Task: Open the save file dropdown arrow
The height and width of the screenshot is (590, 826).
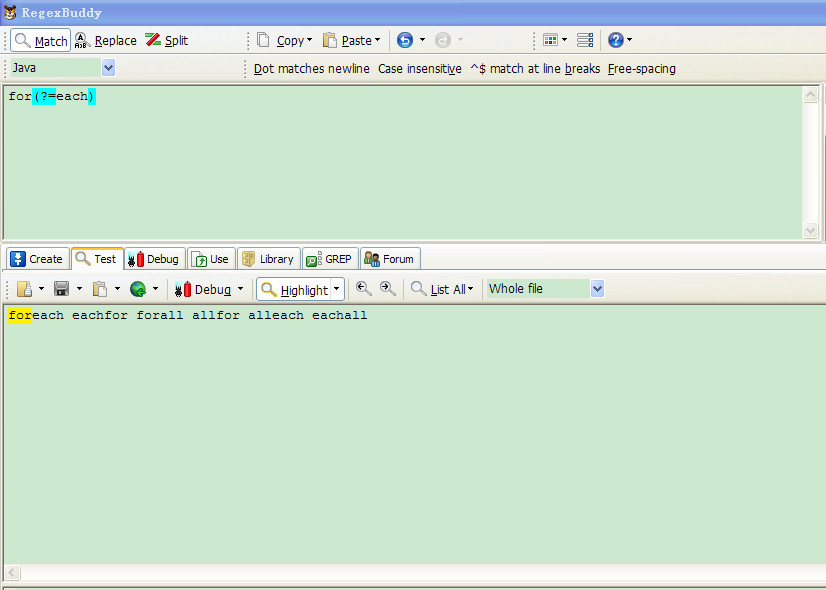Action: 79,289
